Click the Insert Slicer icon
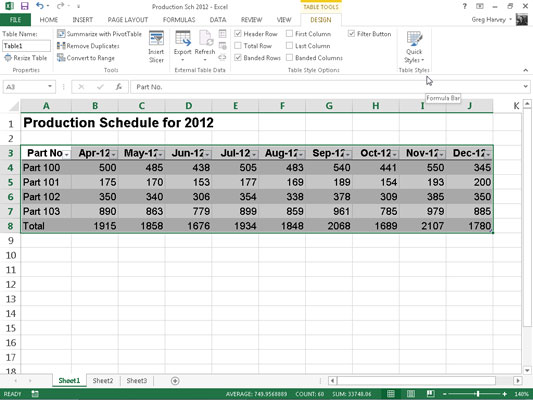533x400 pixels. point(156,38)
